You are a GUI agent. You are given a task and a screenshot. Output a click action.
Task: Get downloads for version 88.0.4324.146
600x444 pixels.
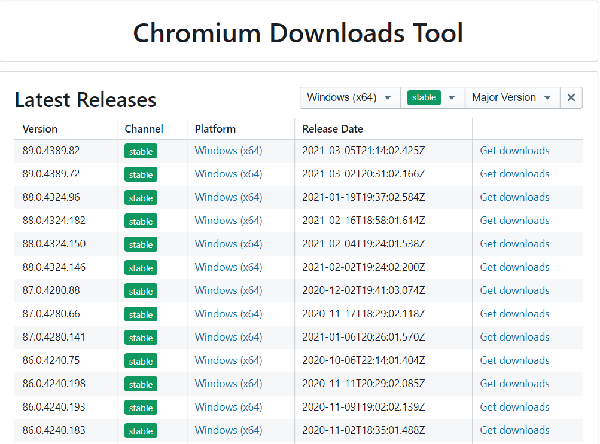coord(514,267)
